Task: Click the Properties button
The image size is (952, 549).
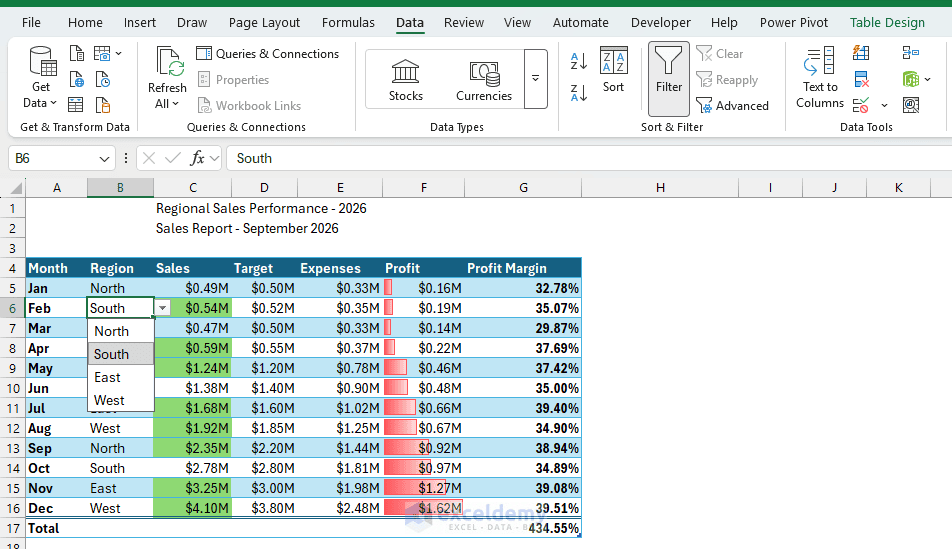Action: coord(234,80)
